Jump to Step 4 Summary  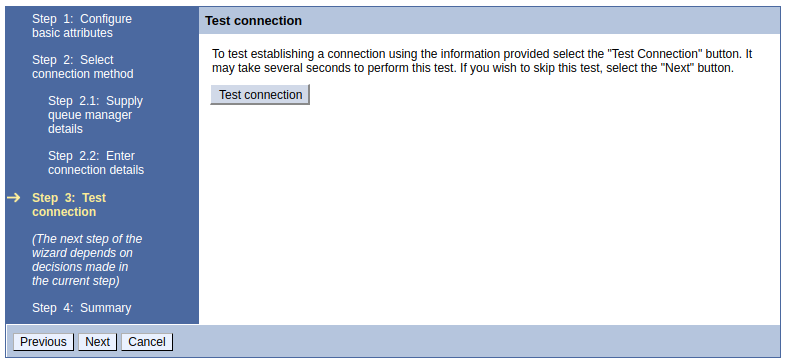pyautogui.click(x=82, y=307)
